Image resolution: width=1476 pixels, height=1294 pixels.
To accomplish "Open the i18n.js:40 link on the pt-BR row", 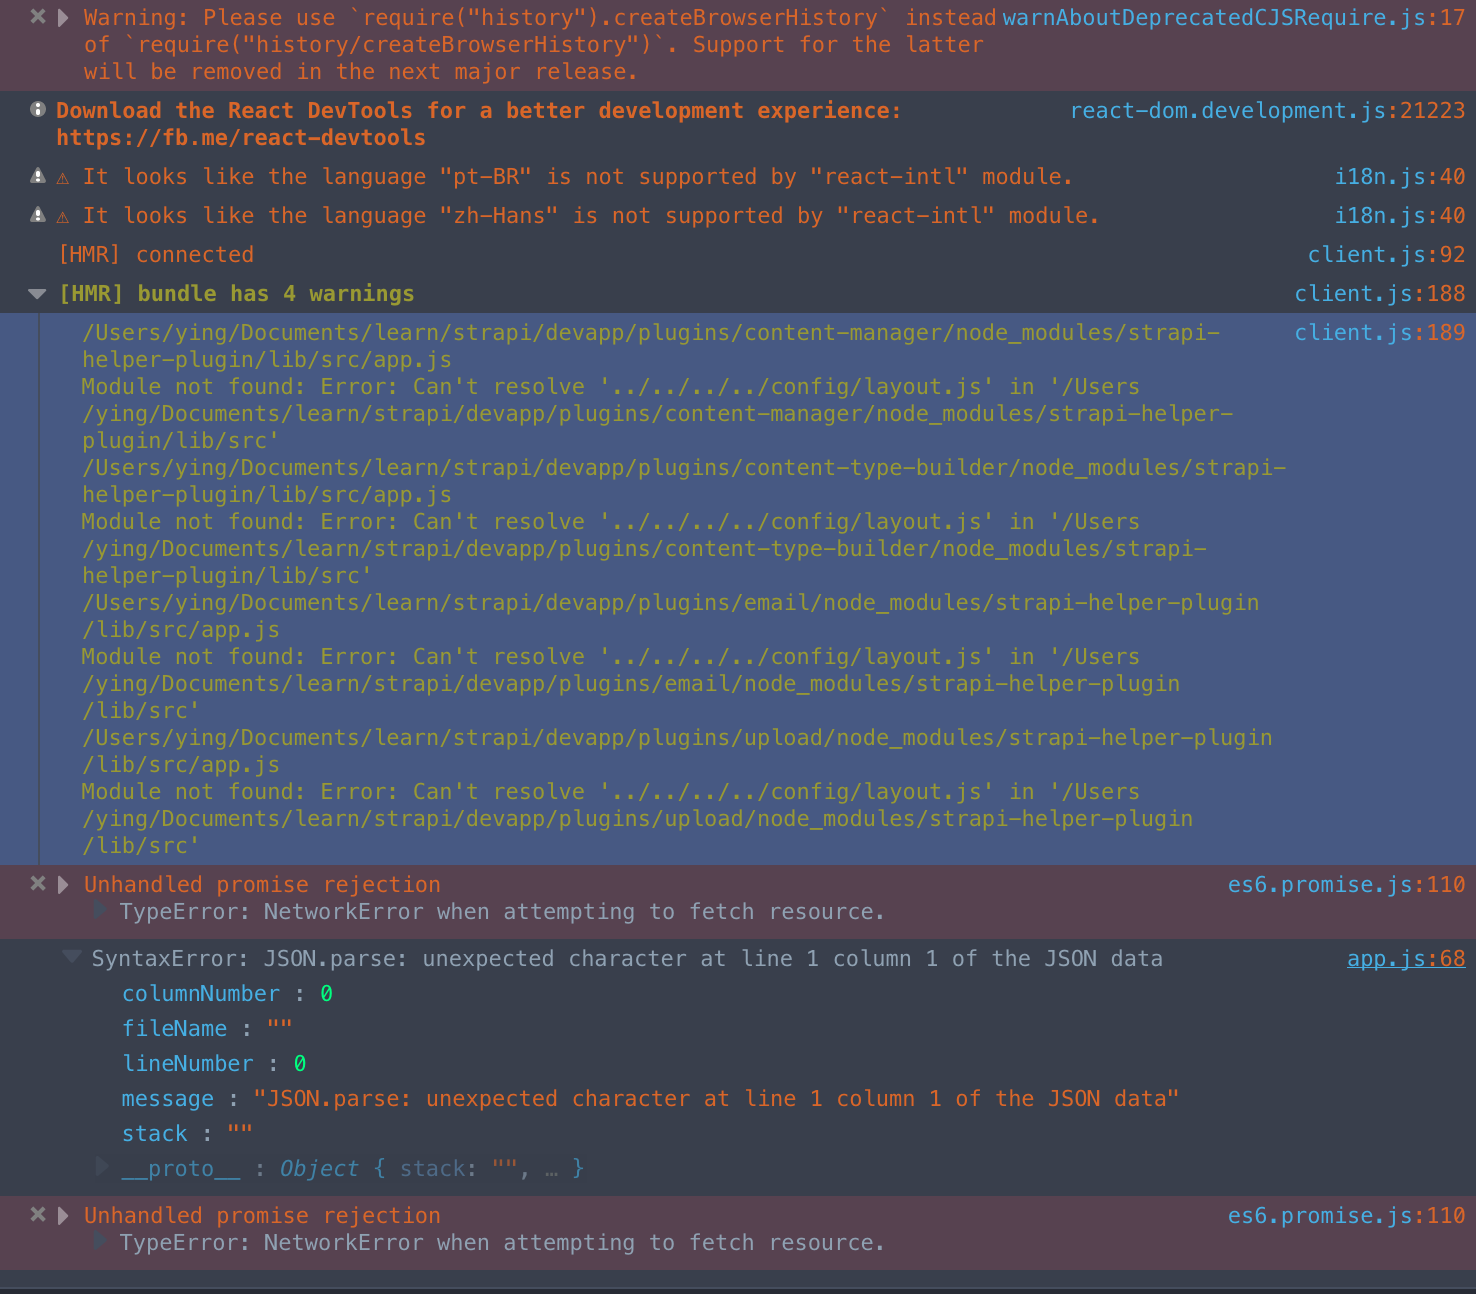I will [1400, 177].
